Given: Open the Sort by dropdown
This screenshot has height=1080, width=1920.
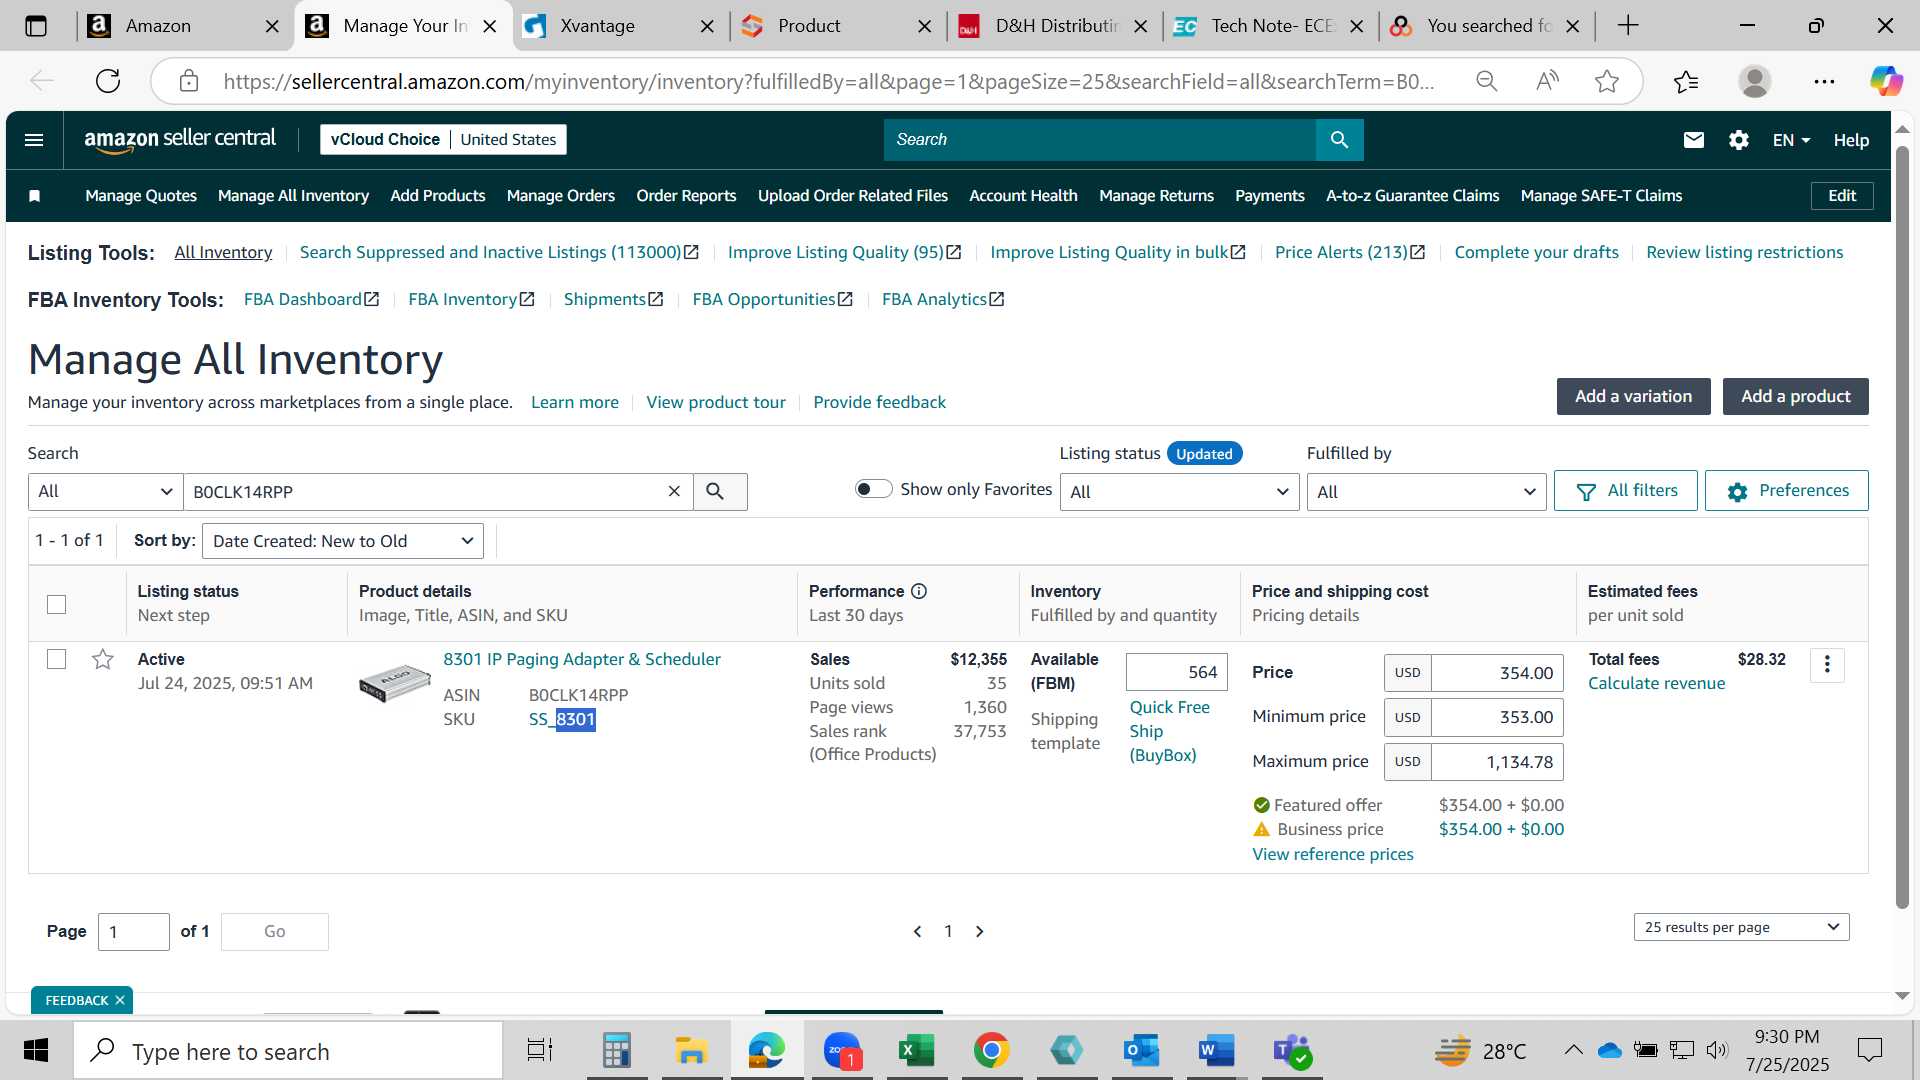Looking at the screenshot, I should (343, 541).
